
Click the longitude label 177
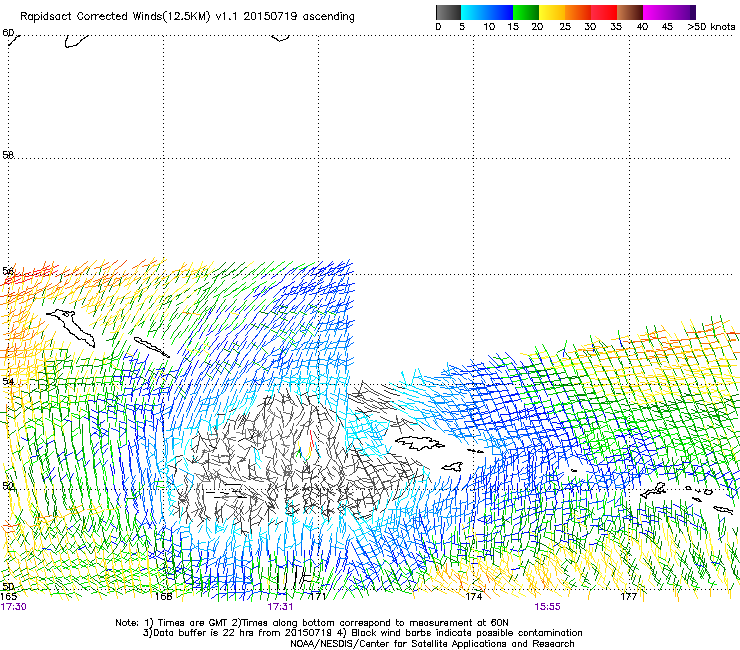[x=629, y=597]
